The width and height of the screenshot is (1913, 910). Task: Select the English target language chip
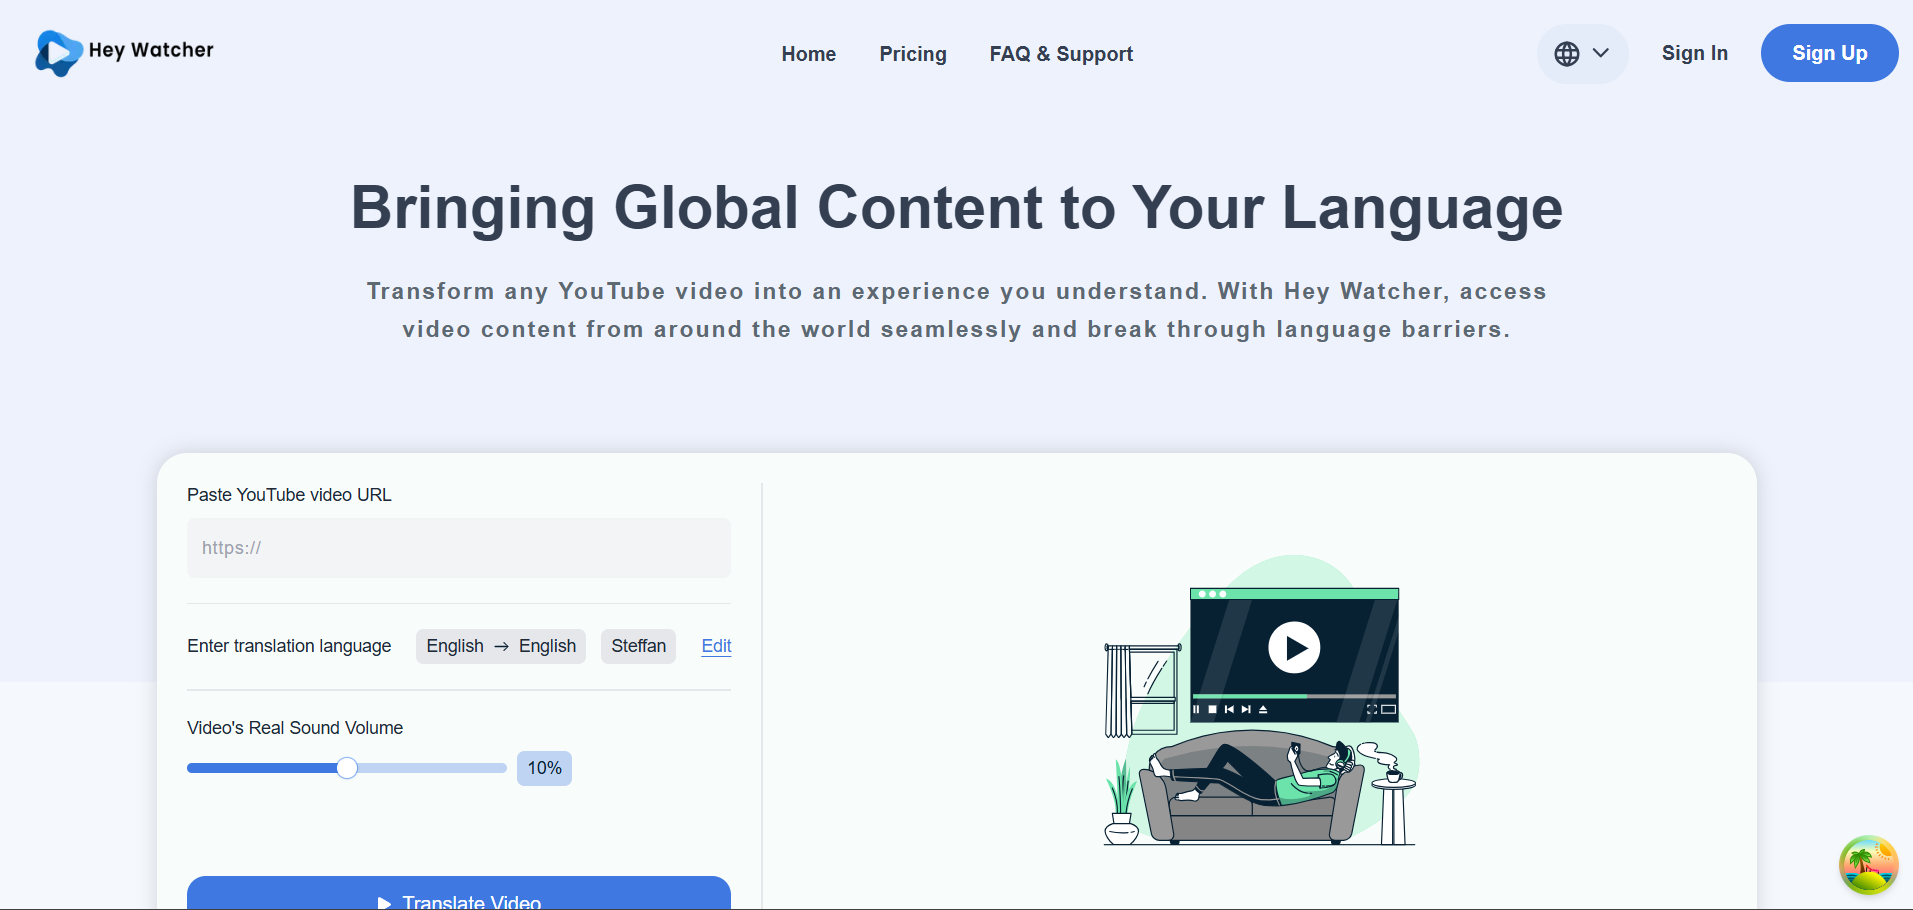click(x=547, y=646)
